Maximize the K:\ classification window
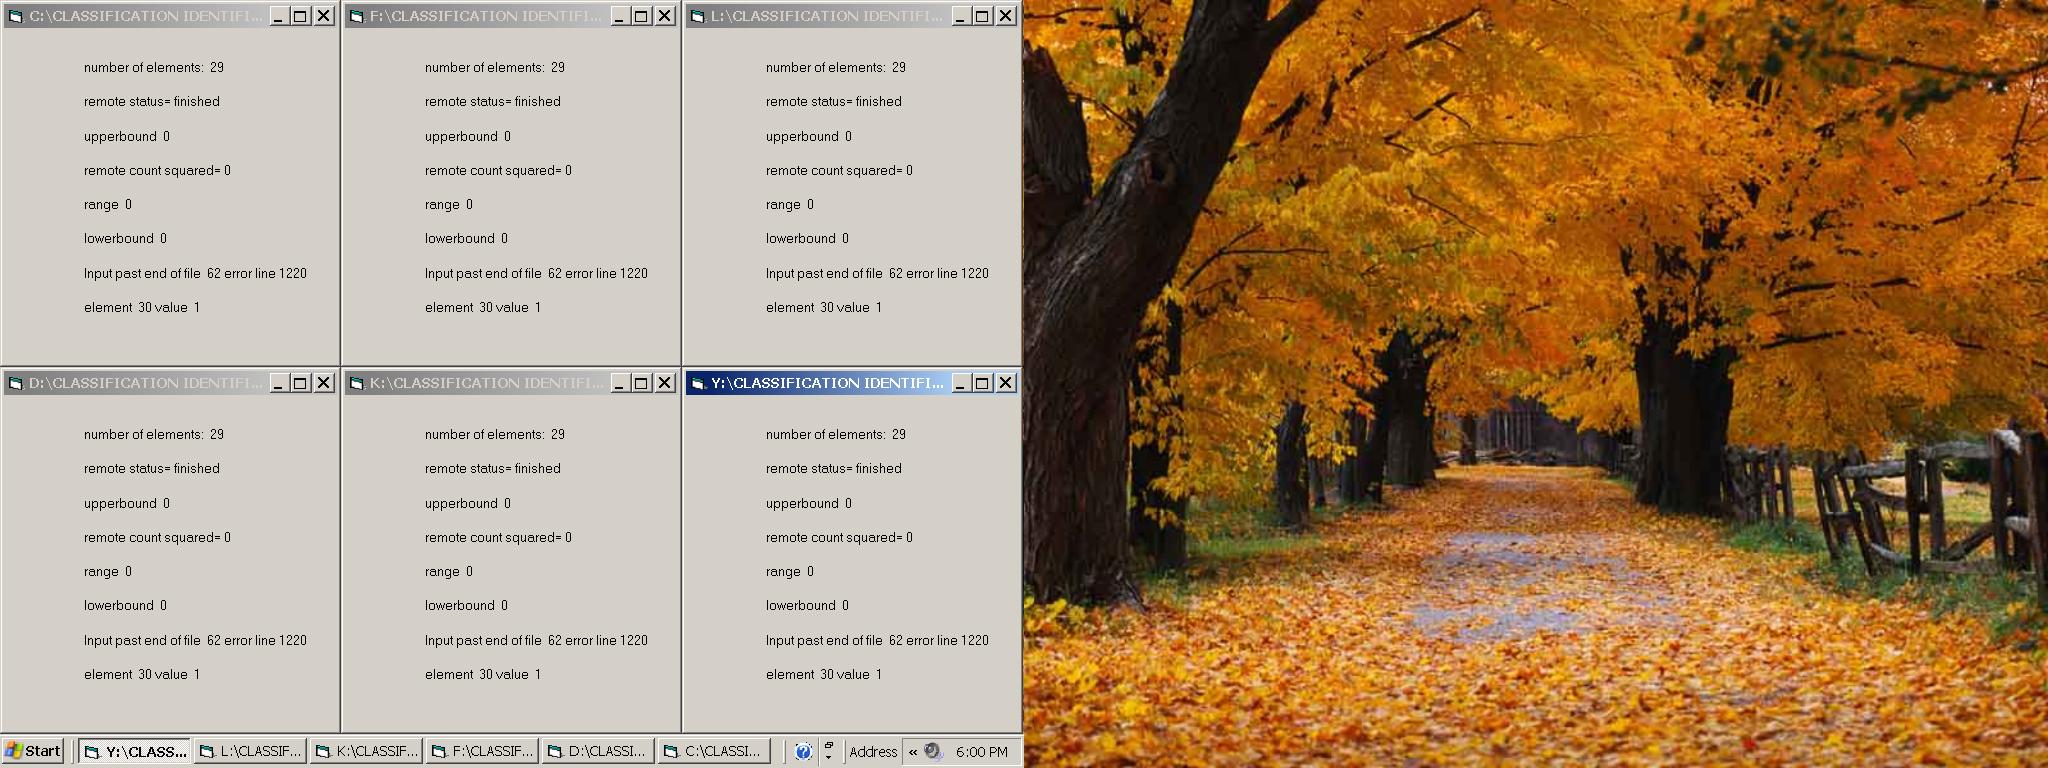The image size is (2048, 768). pyautogui.click(x=642, y=383)
